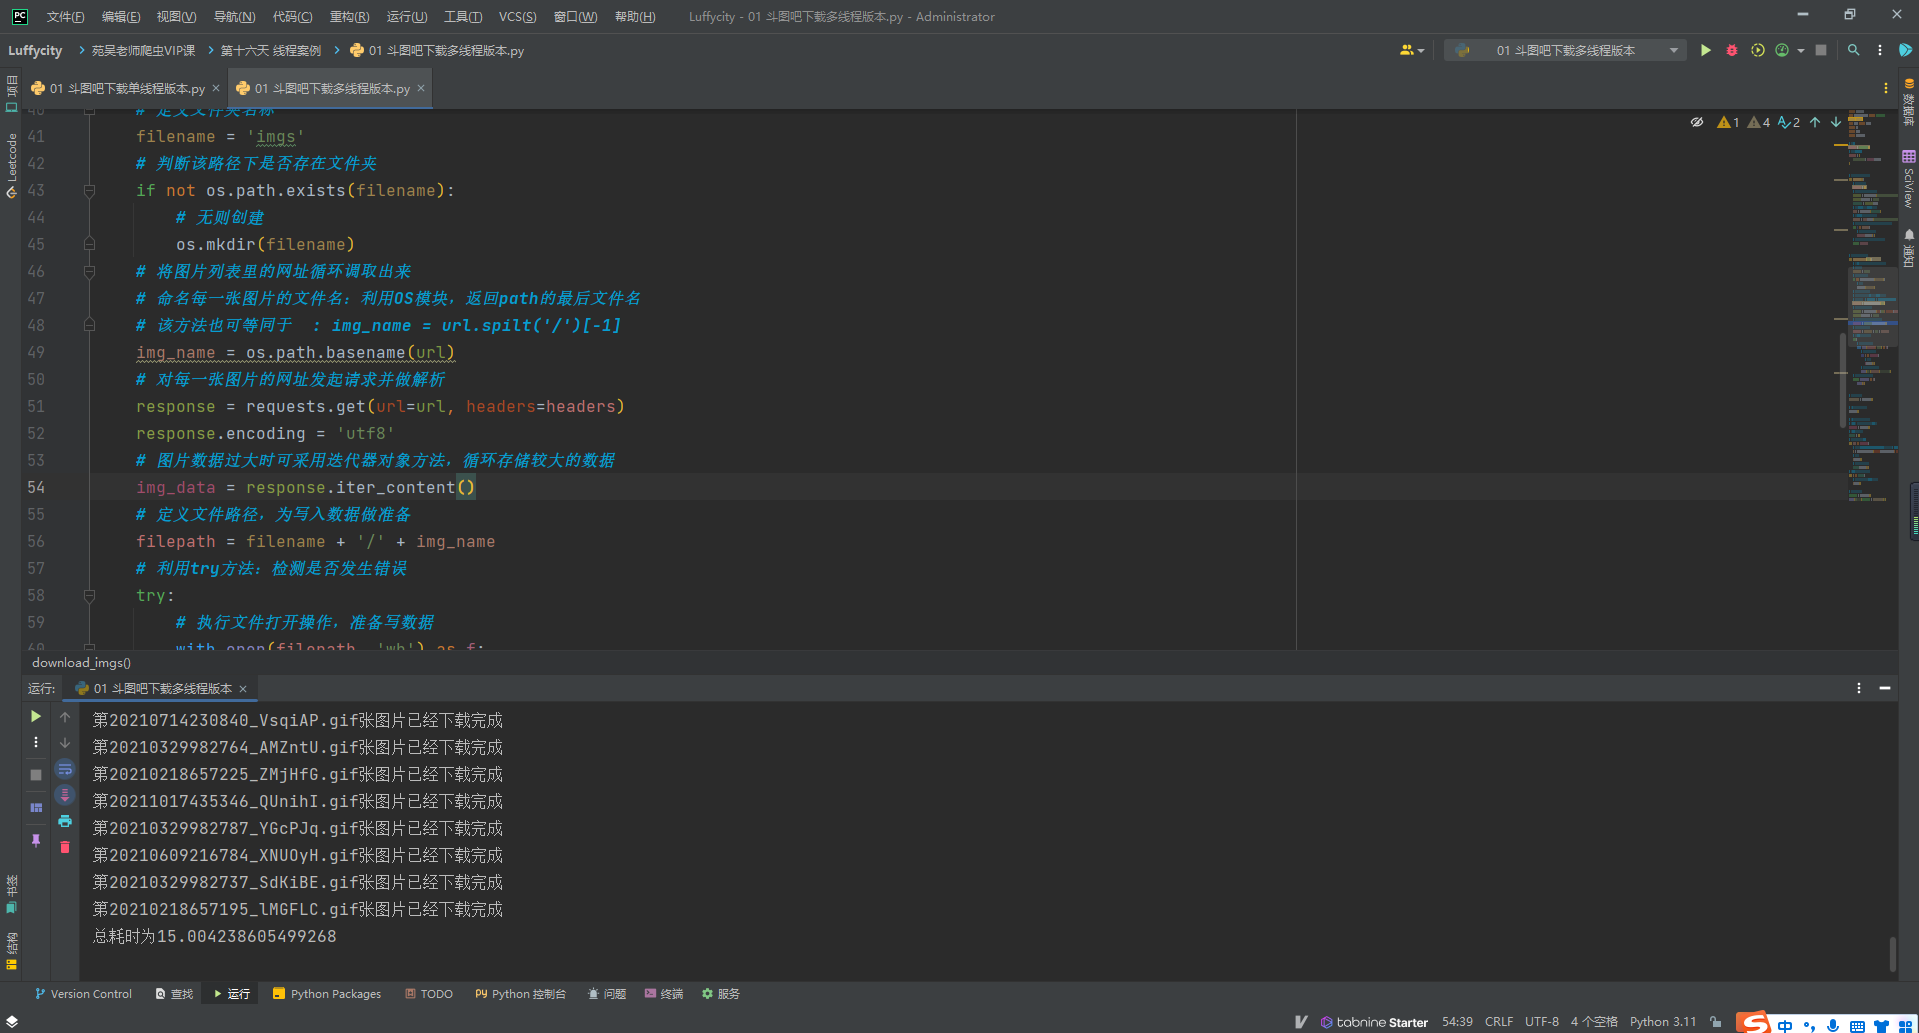Screen dimensions: 1919x1033
Task: Toggle scroll-to-end in the run console
Action: point(65,795)
